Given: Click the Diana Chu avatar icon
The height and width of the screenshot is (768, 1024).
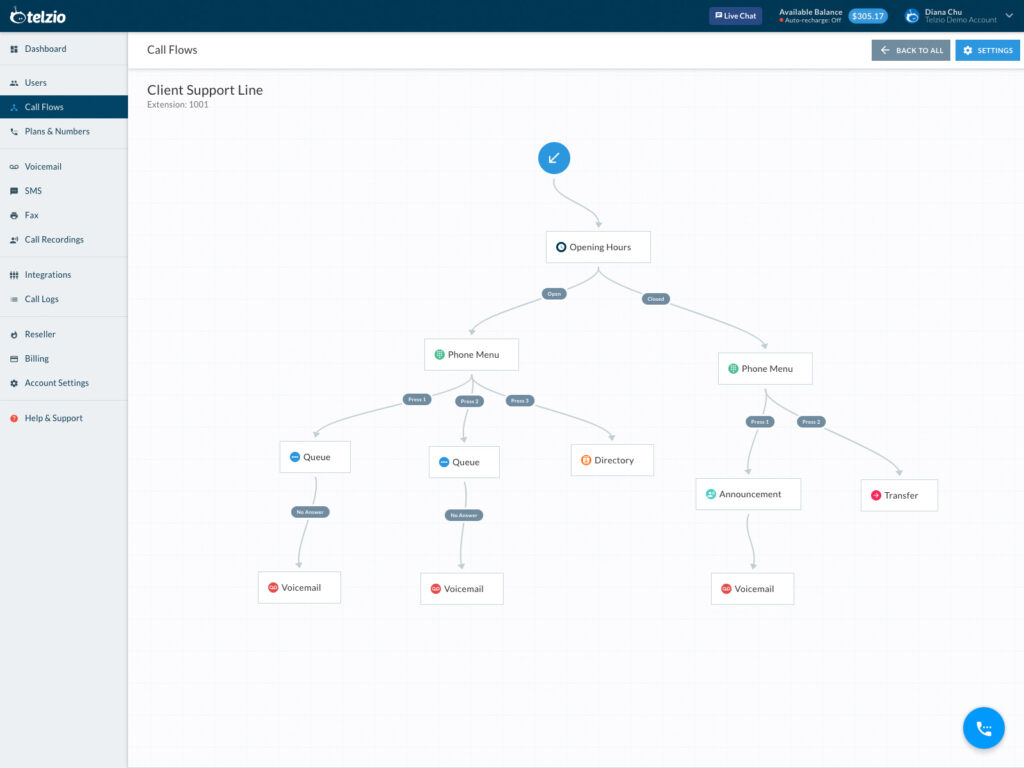Looking at the screenshot, I should [912, 16].
